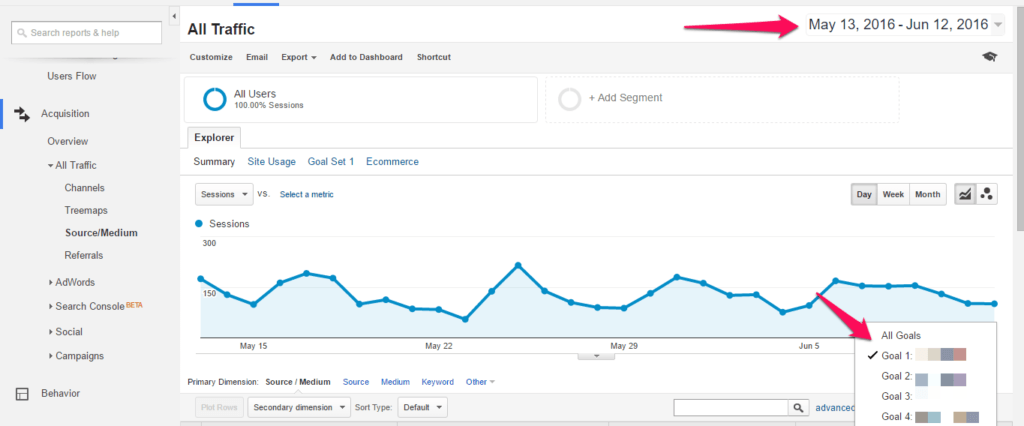Open the date range picker dropdown
This screenshot has width=1024, height=426.
[x=997, y=24]
